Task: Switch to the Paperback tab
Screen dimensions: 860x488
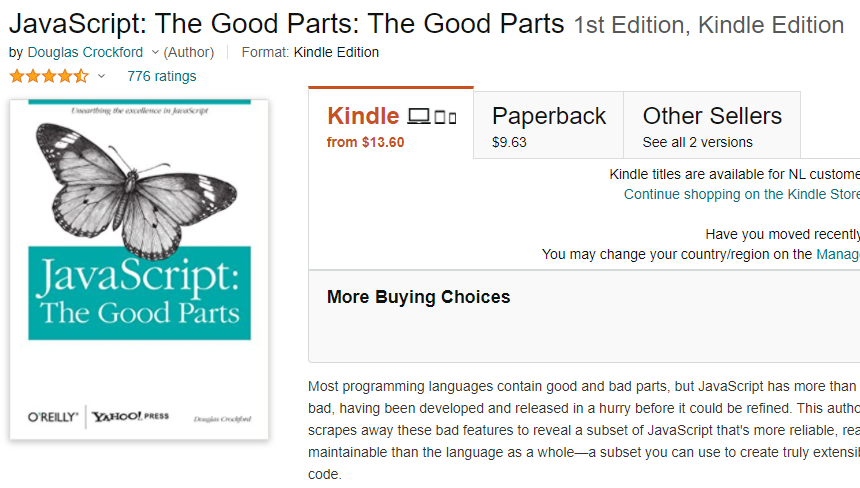Action: [x=548, y=124]
